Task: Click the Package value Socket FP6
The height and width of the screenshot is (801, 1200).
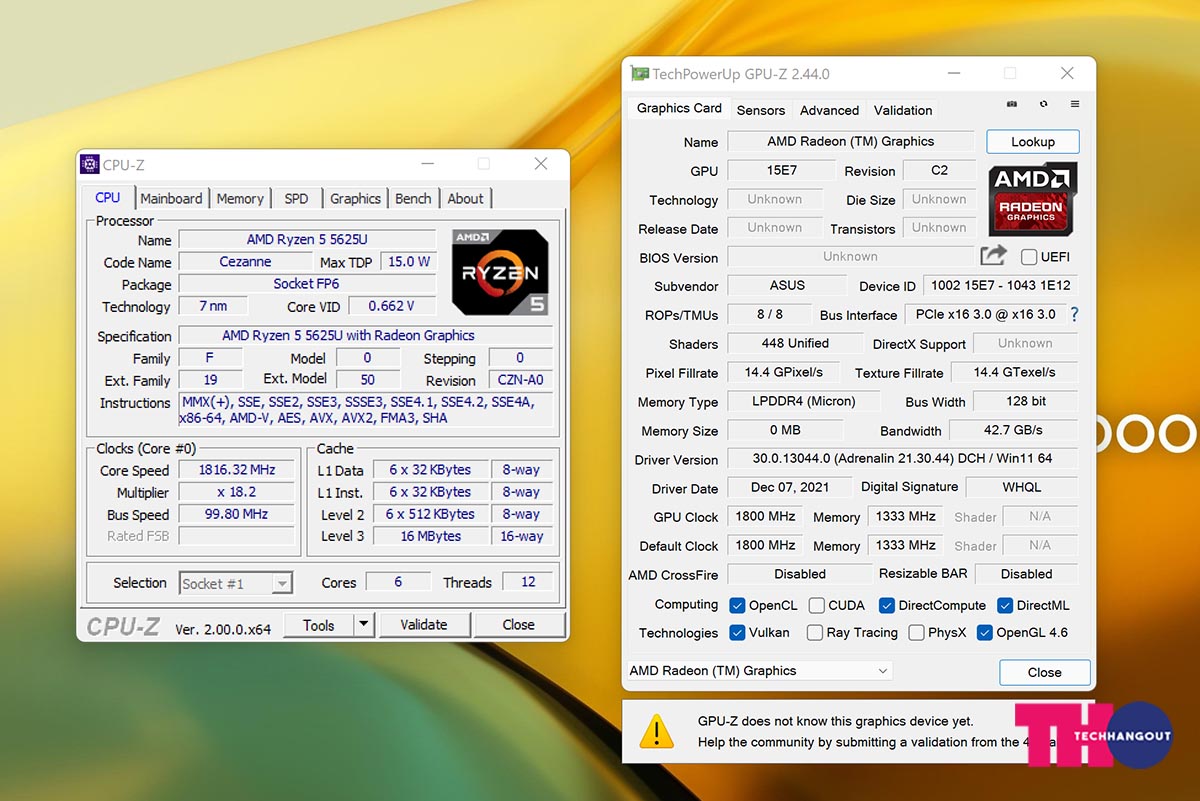Action: tap(307, 284)
